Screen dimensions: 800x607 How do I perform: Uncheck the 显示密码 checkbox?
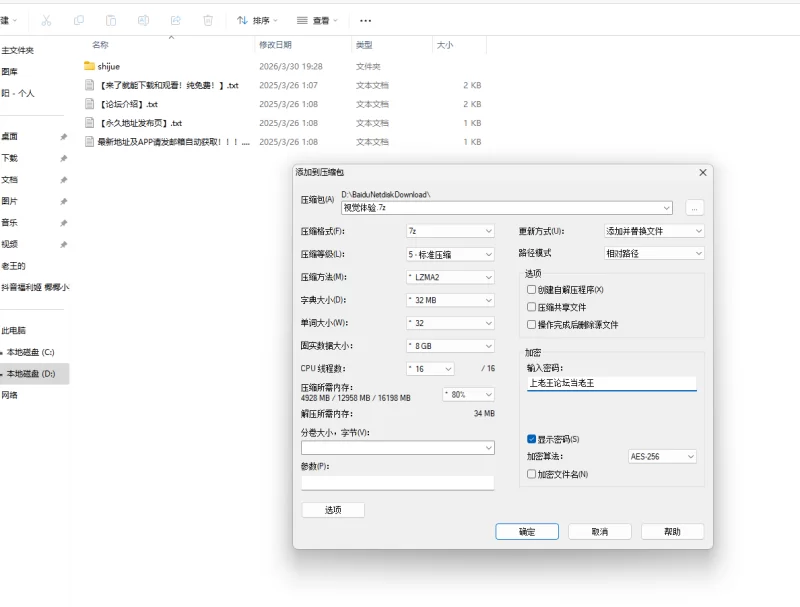pos(532,439)
